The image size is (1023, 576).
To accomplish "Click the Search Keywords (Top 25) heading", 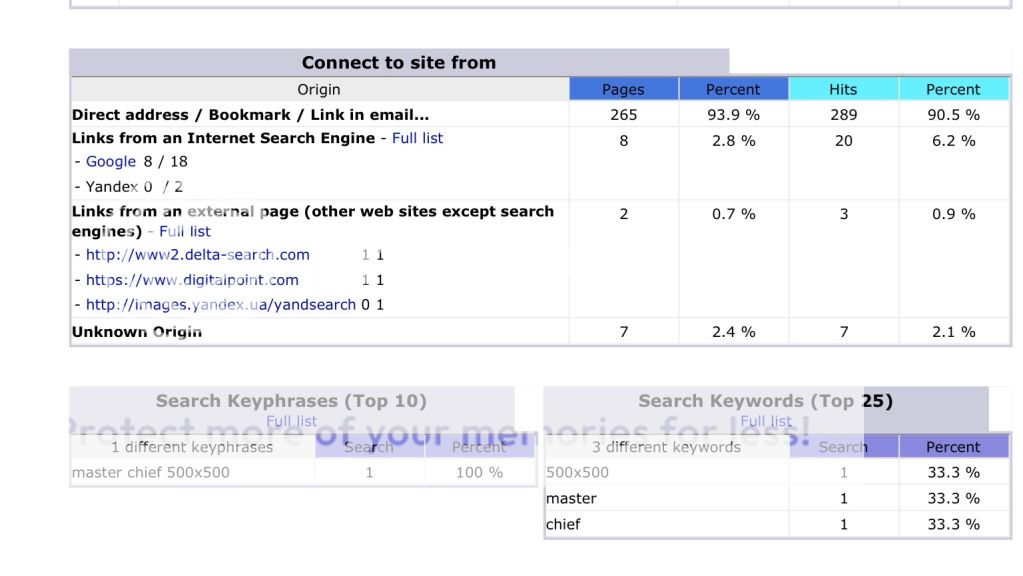I will click(x=765, y=401).
